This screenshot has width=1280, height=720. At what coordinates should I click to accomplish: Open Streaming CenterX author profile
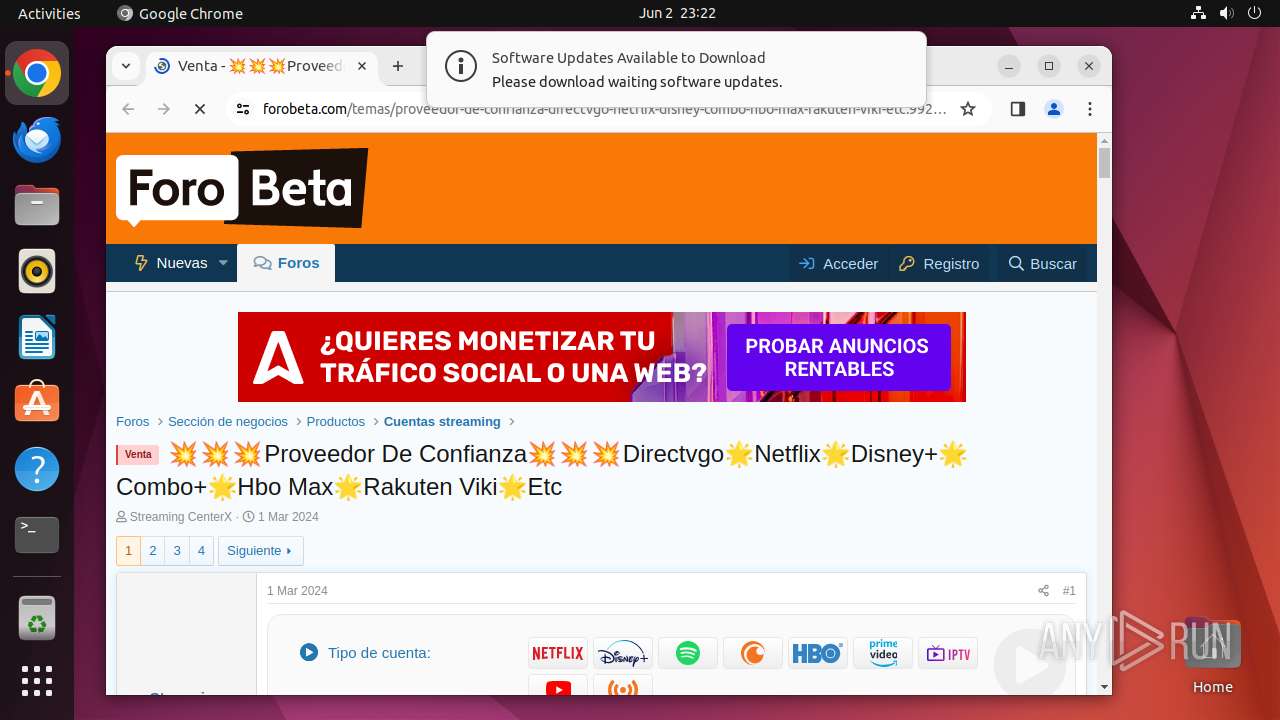(181, 517)
